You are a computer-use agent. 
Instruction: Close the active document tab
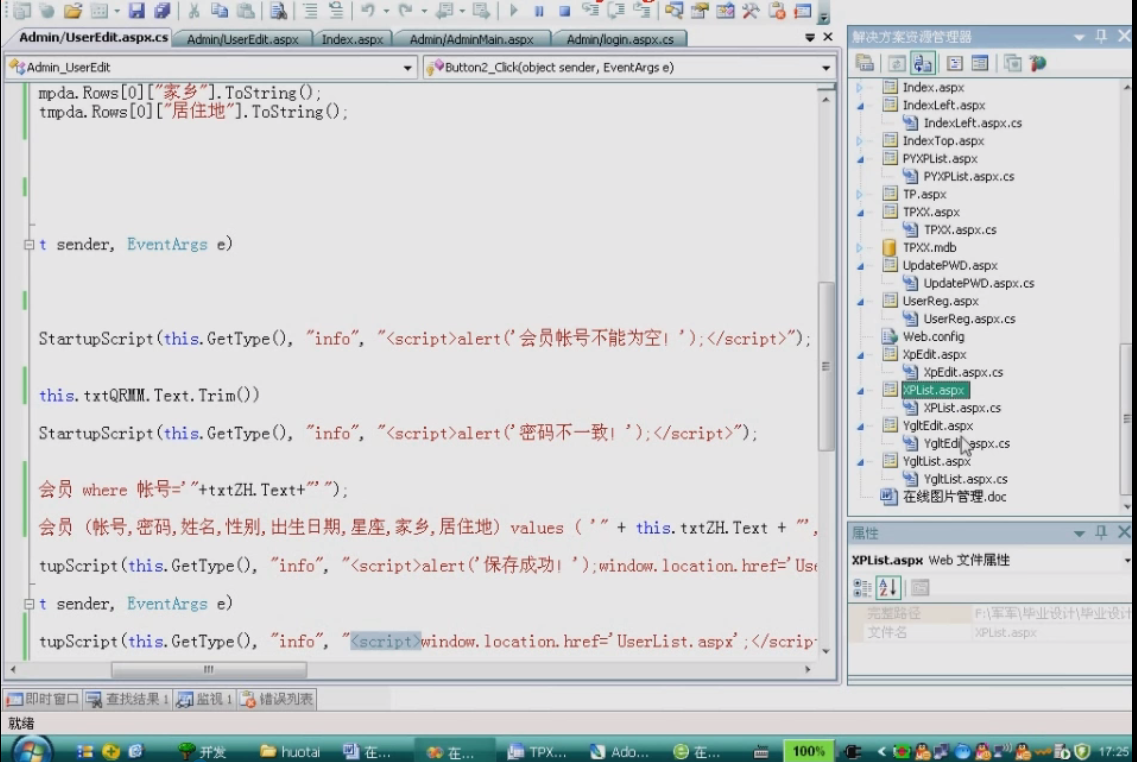point(828,36)
